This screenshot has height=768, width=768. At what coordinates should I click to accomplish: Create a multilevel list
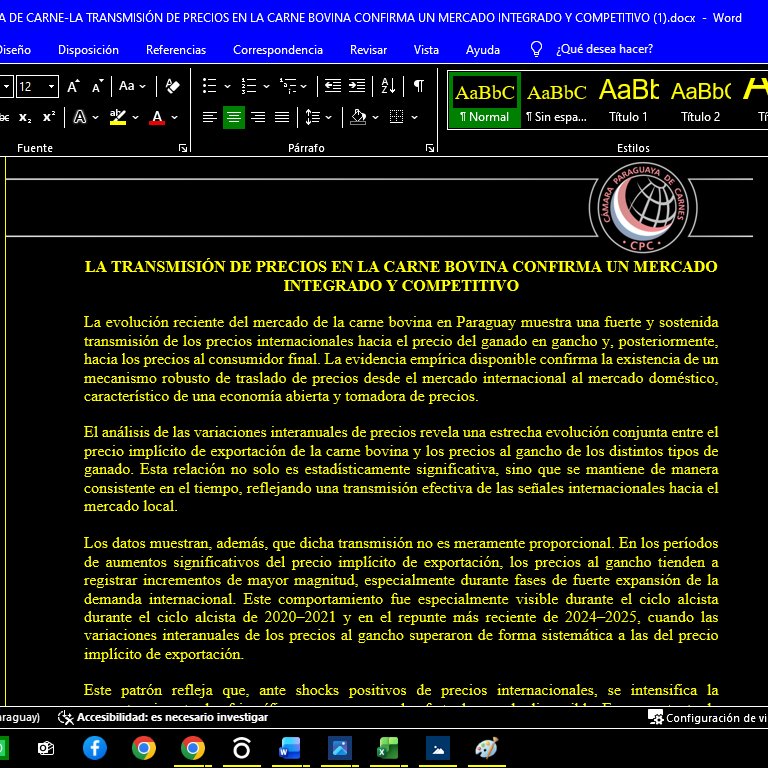tap(288, 87)
